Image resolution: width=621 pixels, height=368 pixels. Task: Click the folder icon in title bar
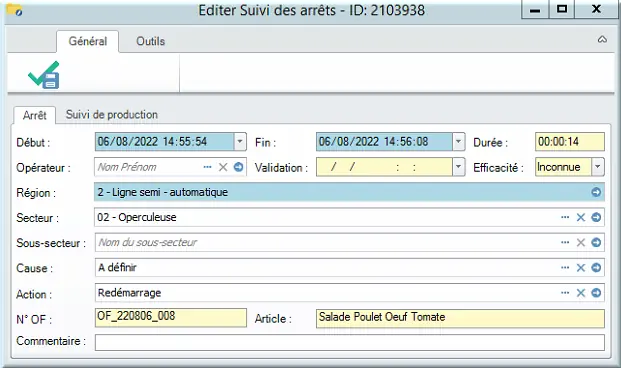[14, 10]
